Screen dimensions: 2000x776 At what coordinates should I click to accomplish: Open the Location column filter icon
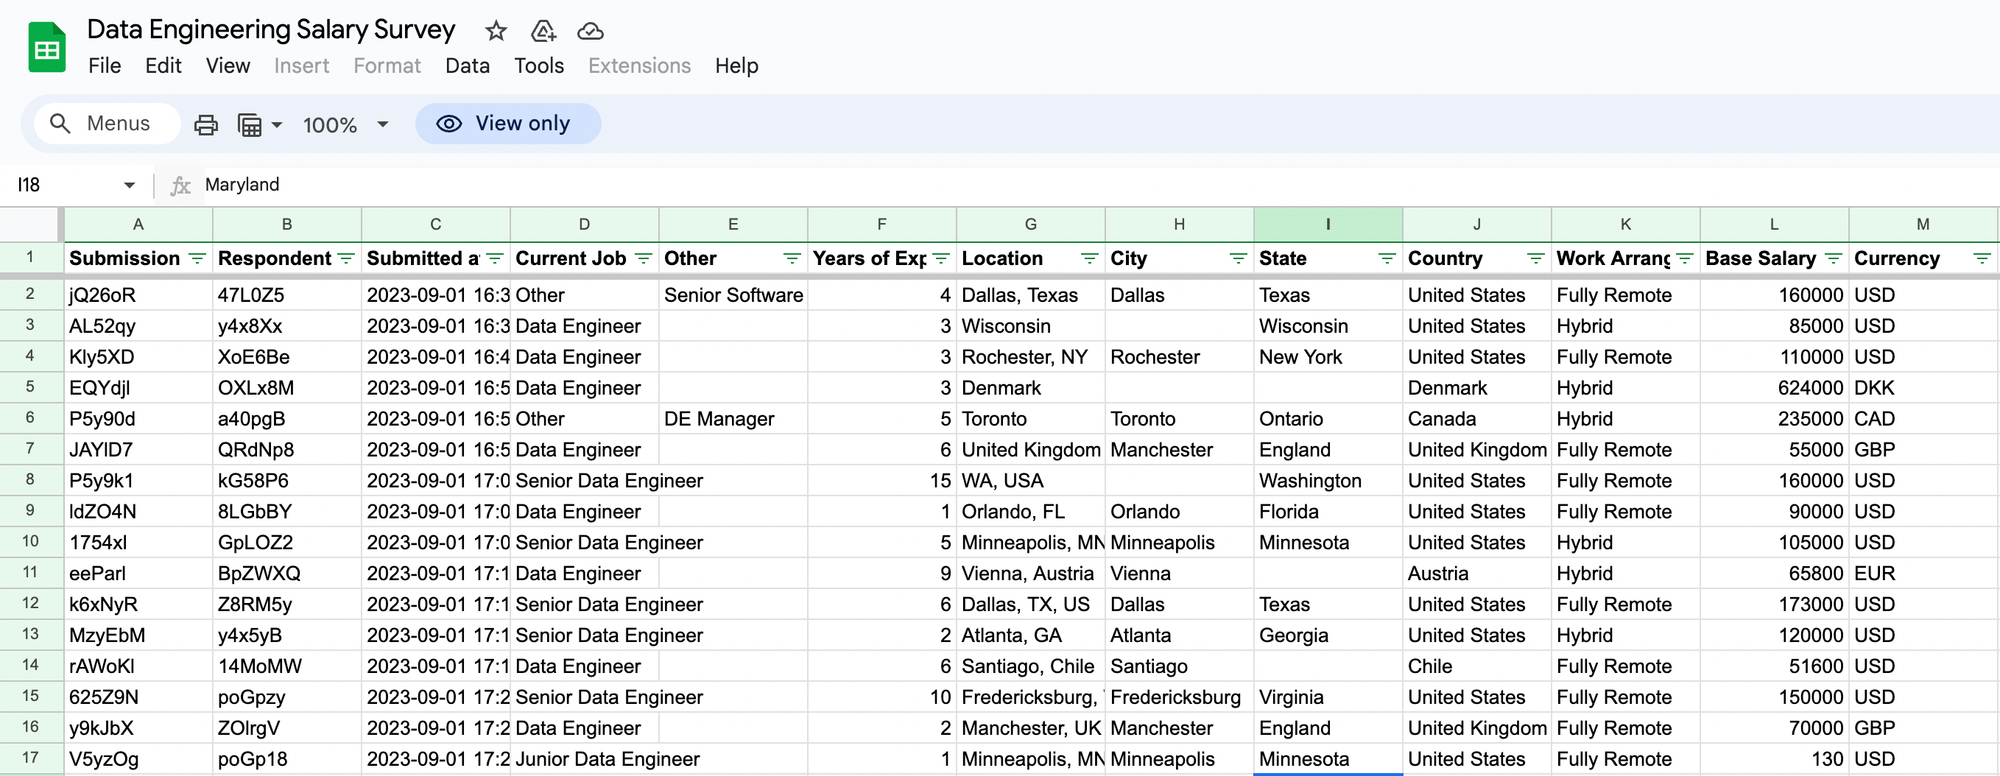point(1090,258)
